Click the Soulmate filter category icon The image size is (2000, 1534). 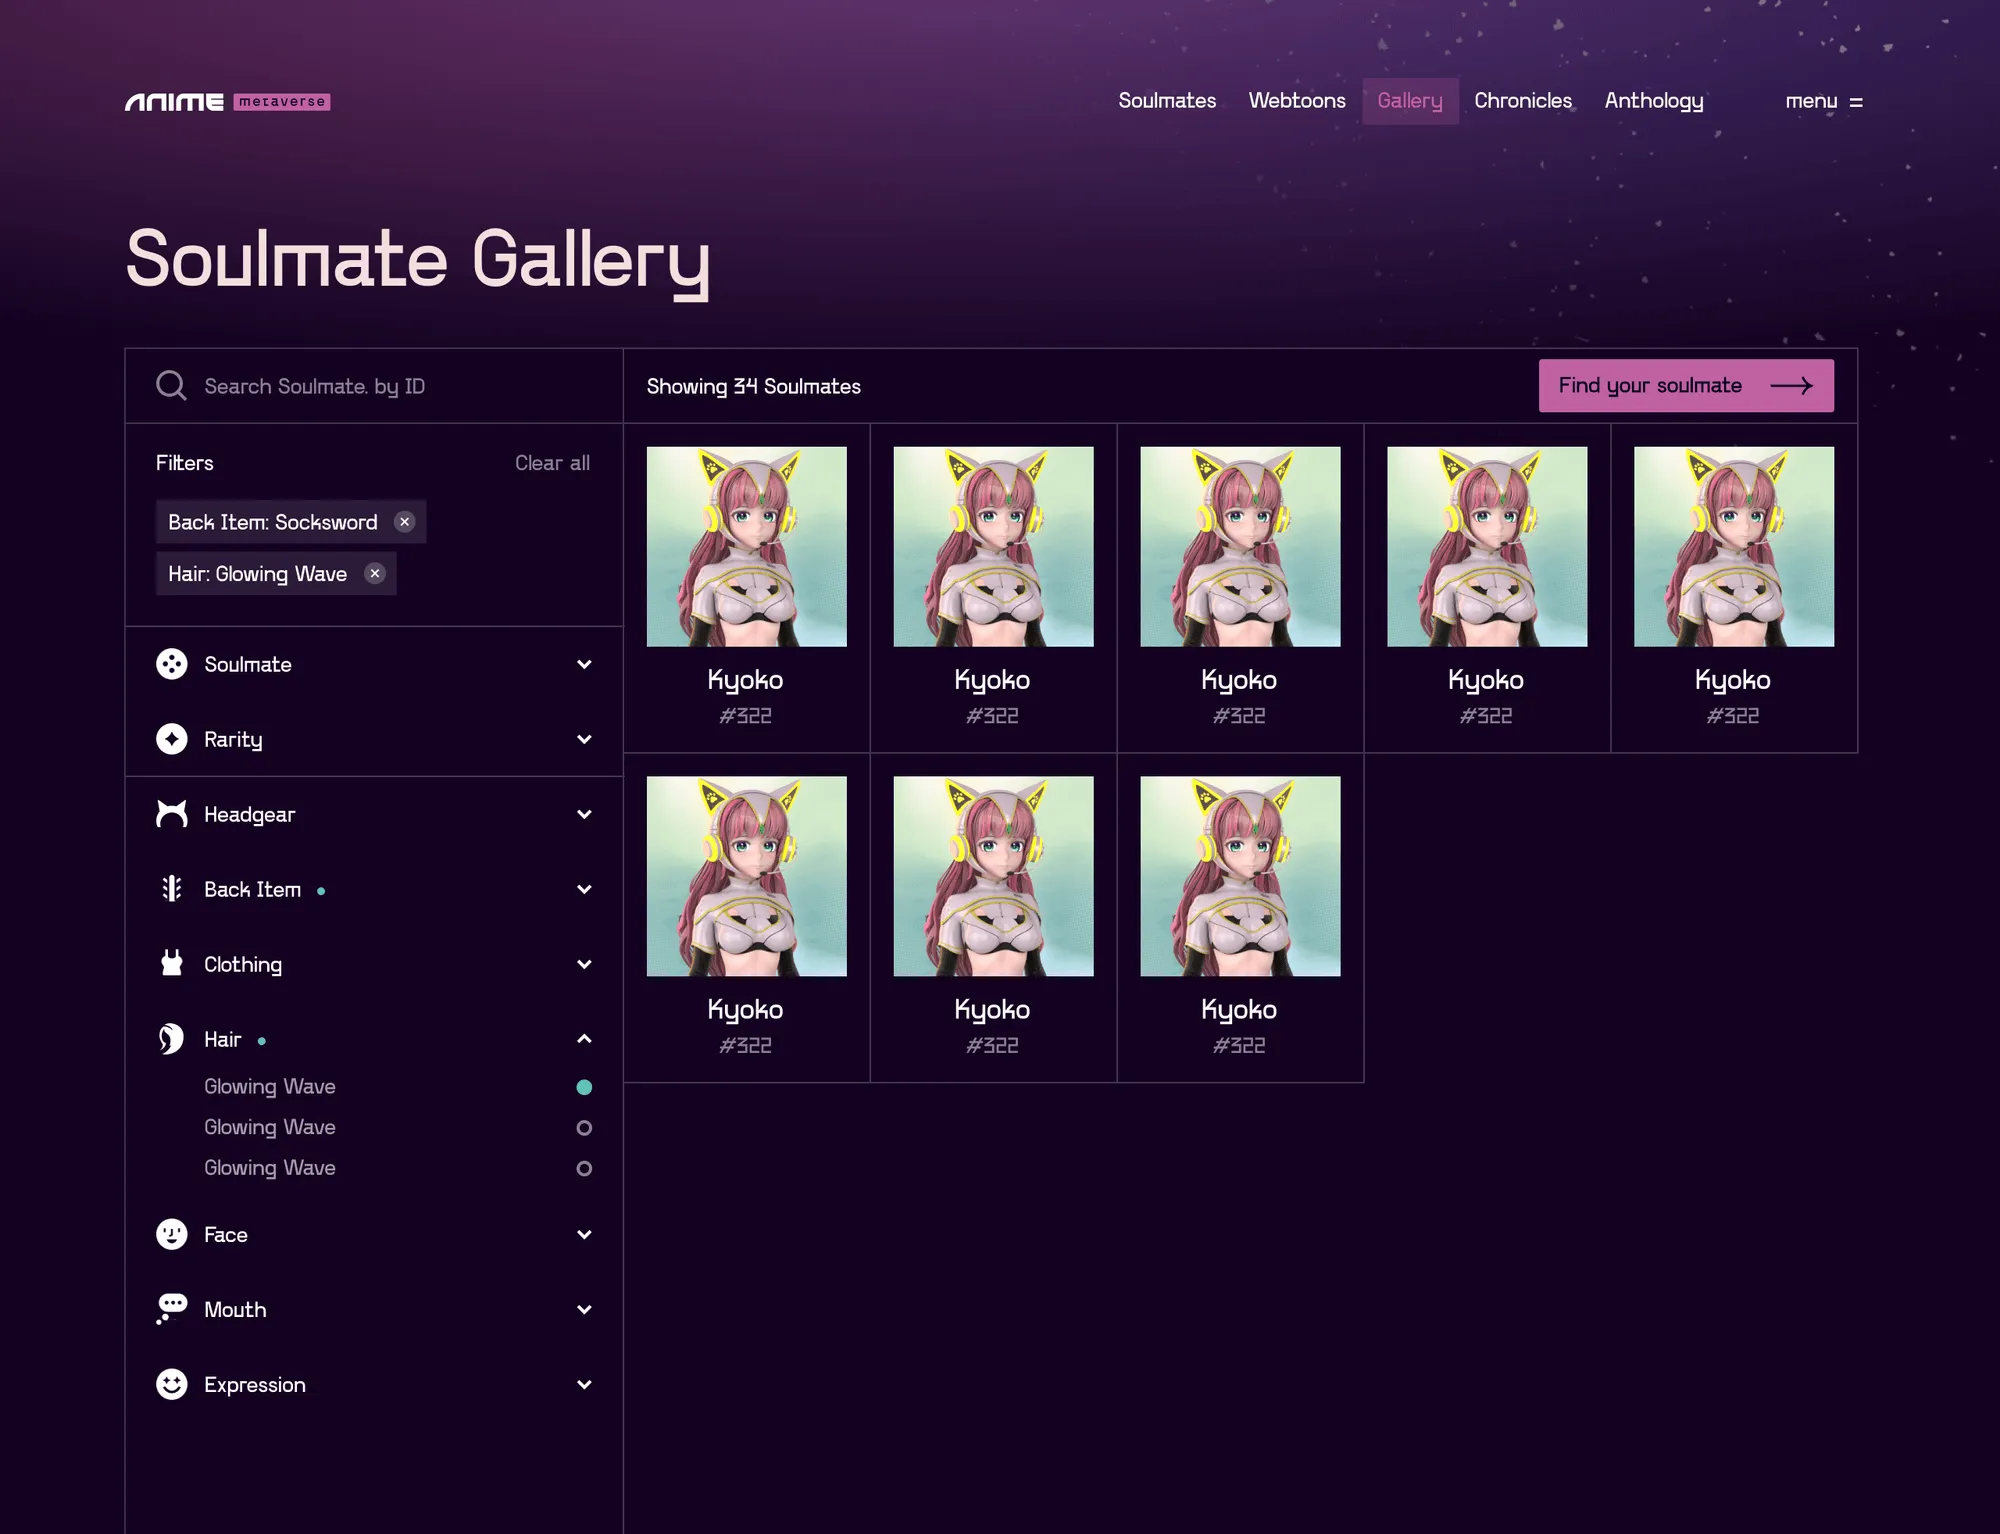pyautogui.click(x=172, y=664)
